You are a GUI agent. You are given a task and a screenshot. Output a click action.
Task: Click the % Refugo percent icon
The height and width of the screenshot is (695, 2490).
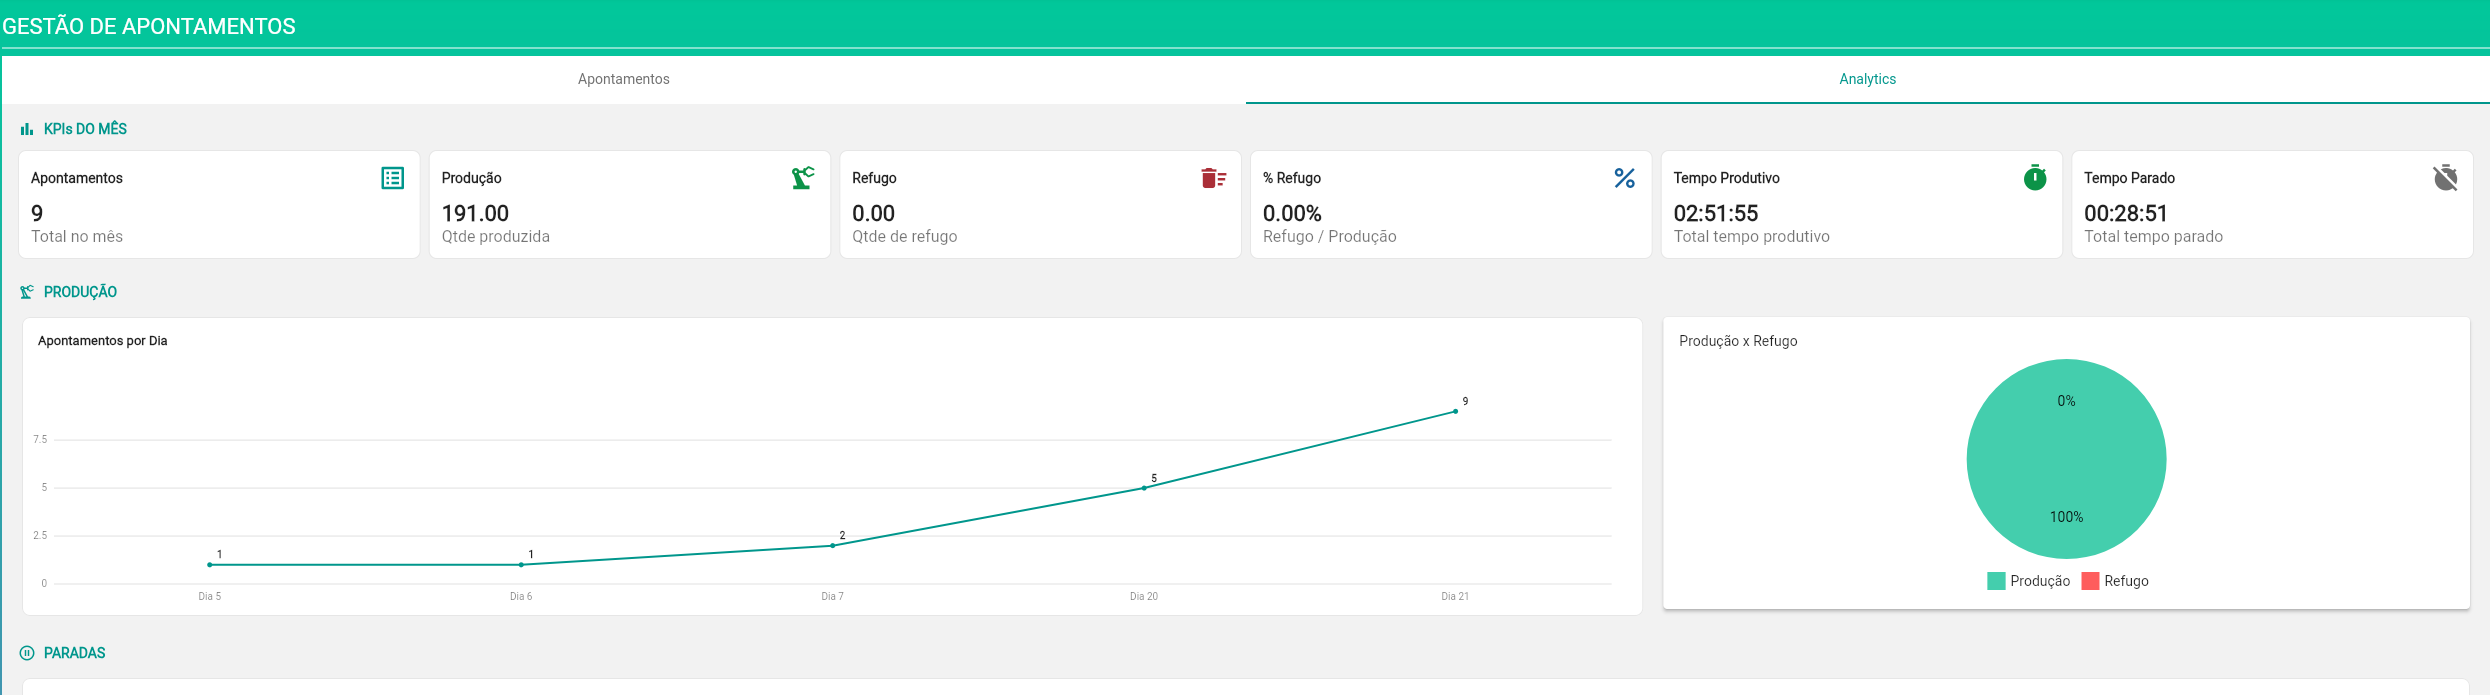(1624, 178)
